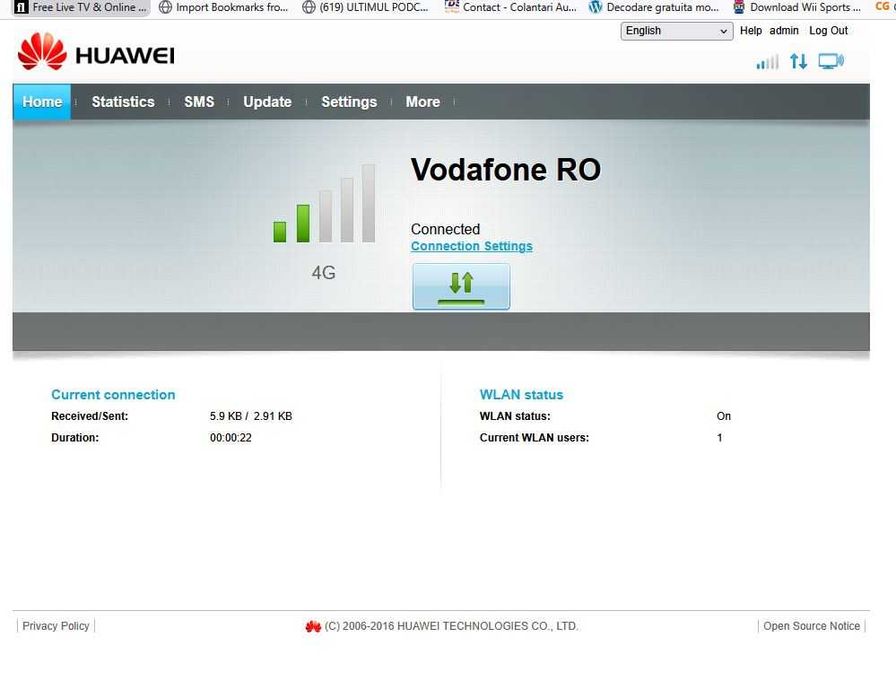The width and height of the screenshot is (896, 700).
Task: Click the WLAN monitor status icon
Action: pos(831,61)
